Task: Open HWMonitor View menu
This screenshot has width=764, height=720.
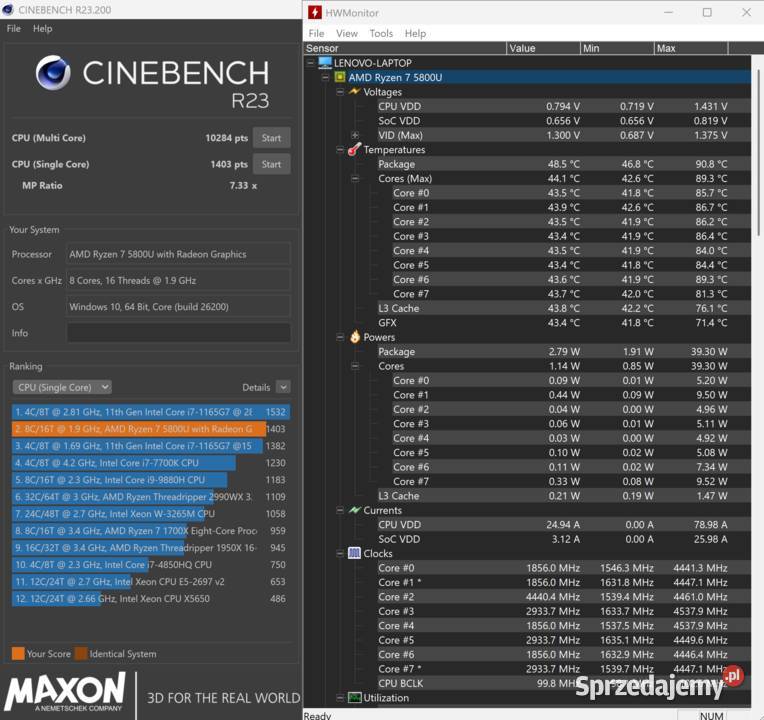Action: 346,33
